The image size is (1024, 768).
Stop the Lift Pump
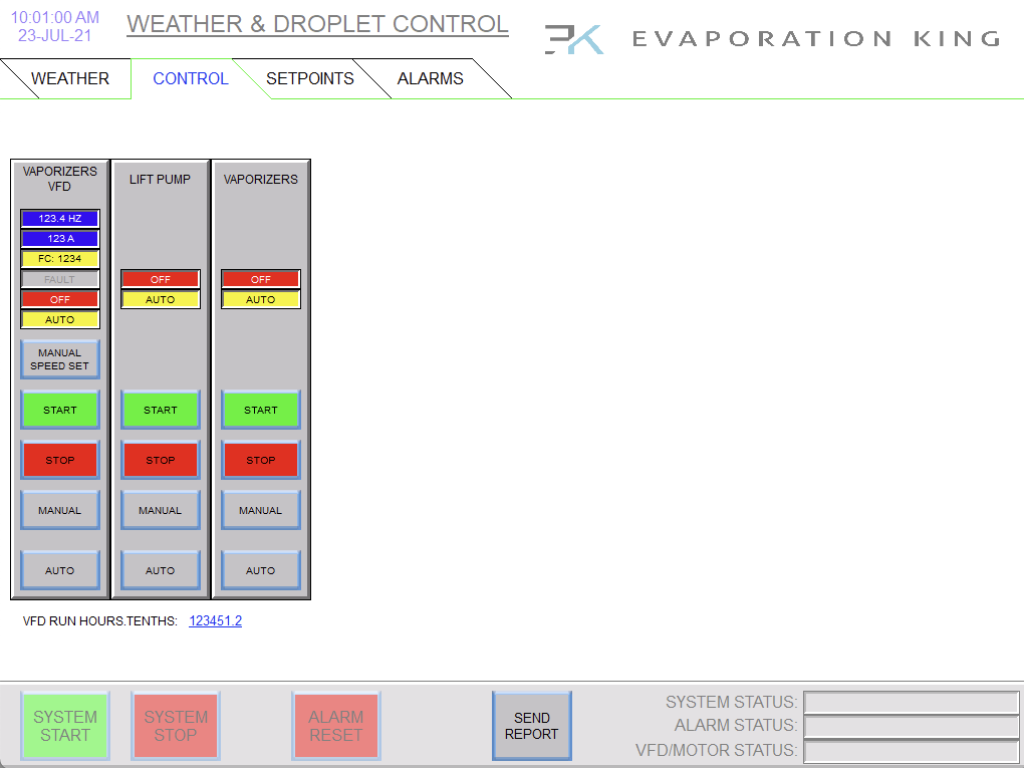[161, 460]
